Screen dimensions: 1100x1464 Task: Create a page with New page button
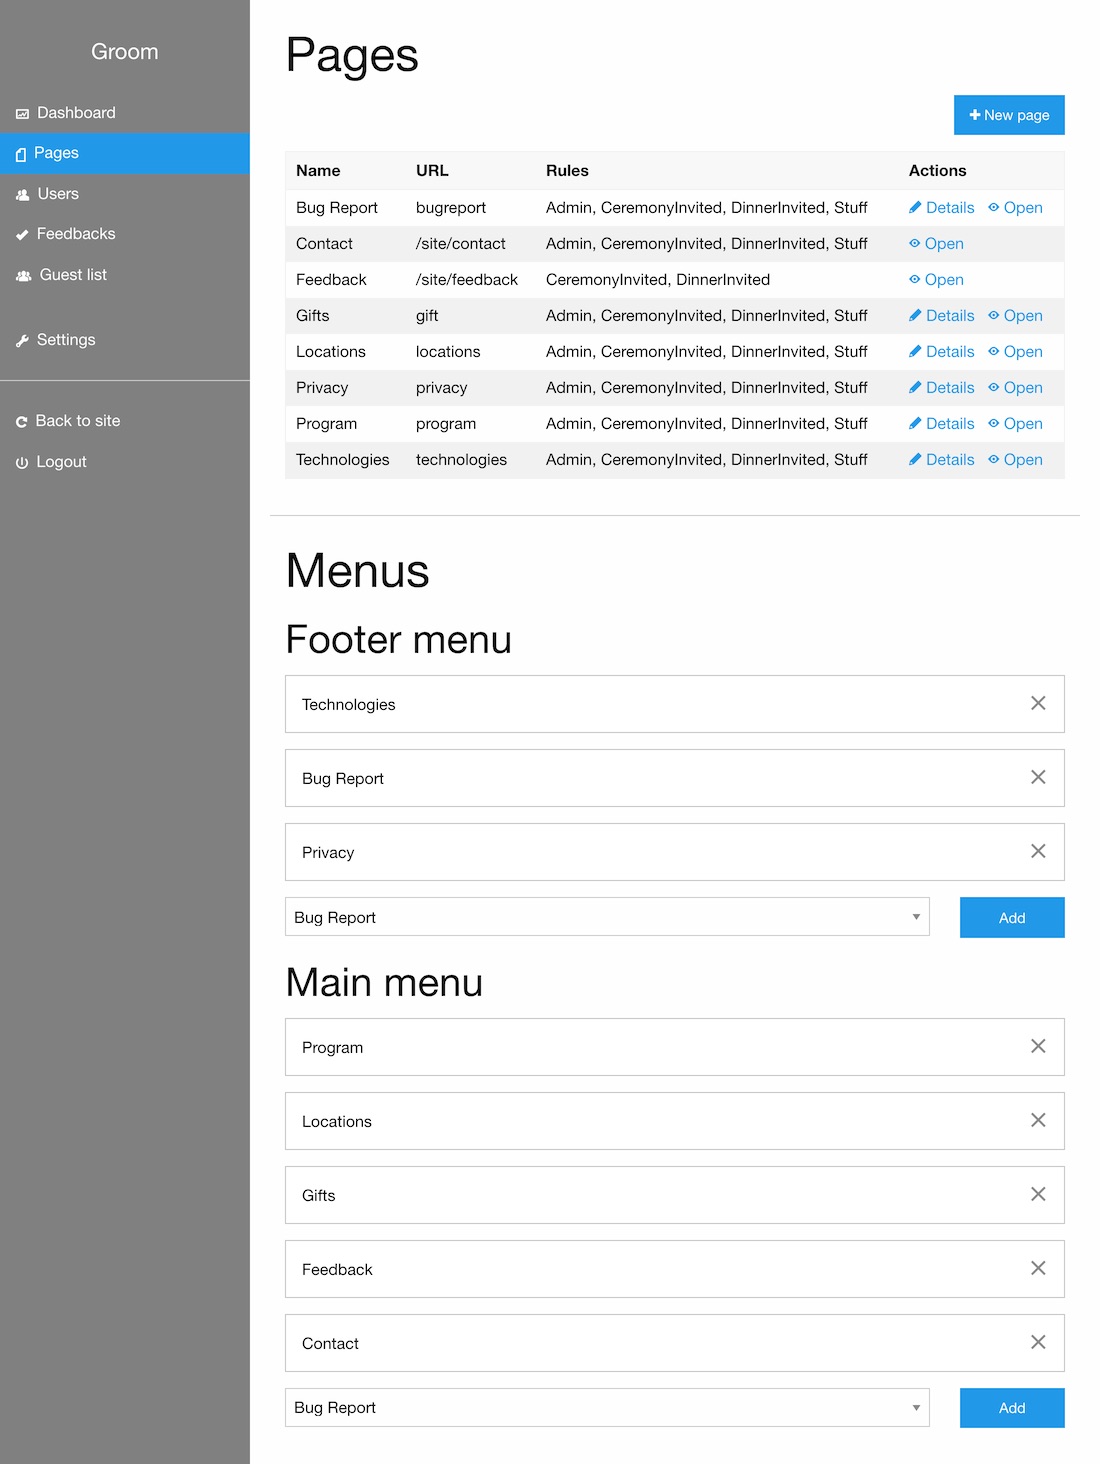(x=1009, y=115)
